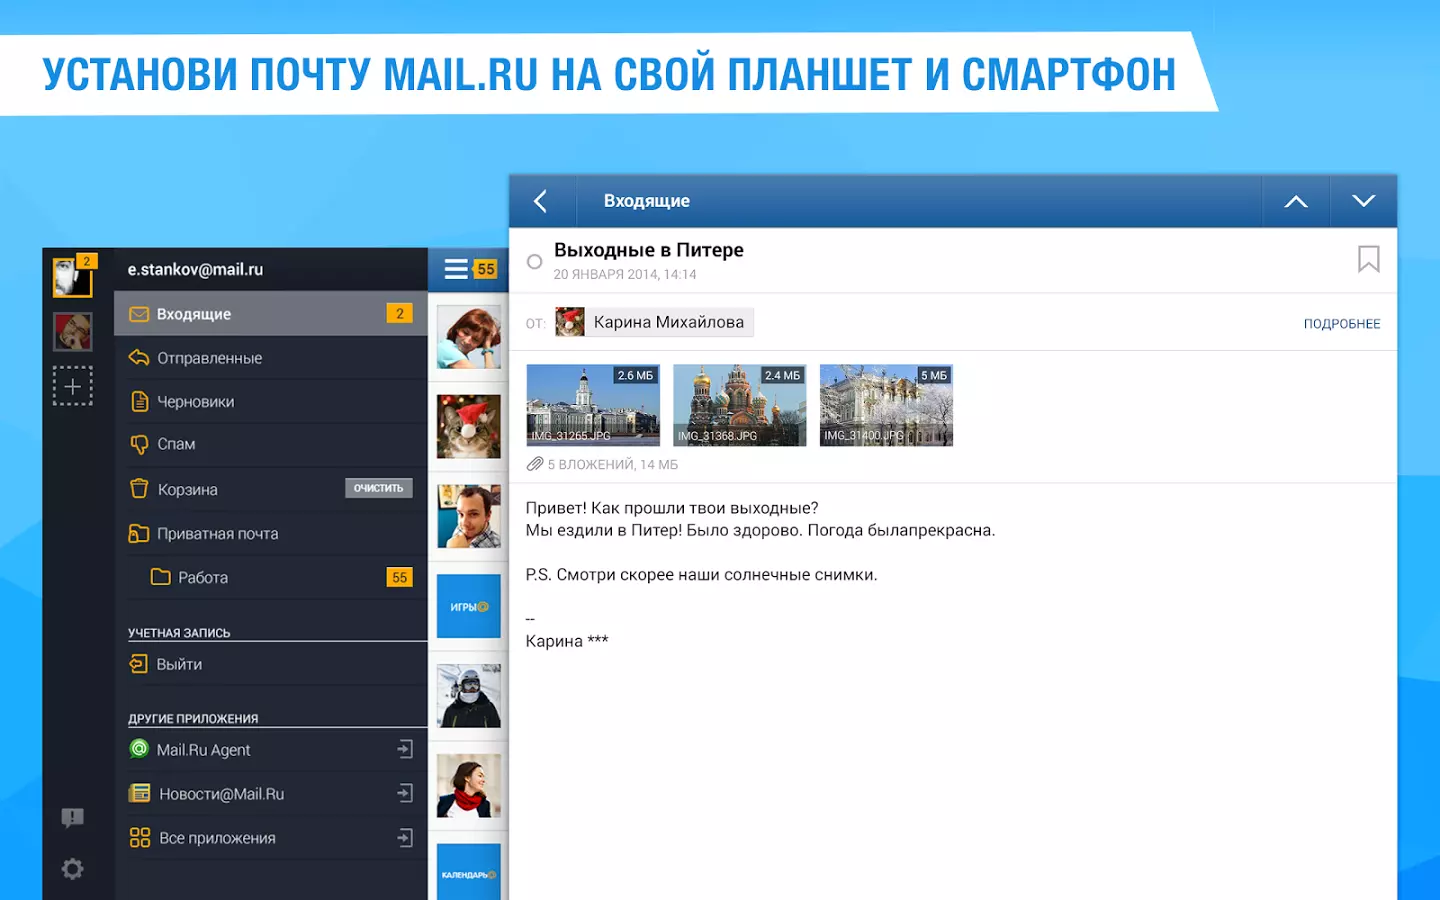Click the launch arrow beside Новости@Mail.Ru
Image resolution: width=1440 pixels, height=900 pixels.
[405, 793]
